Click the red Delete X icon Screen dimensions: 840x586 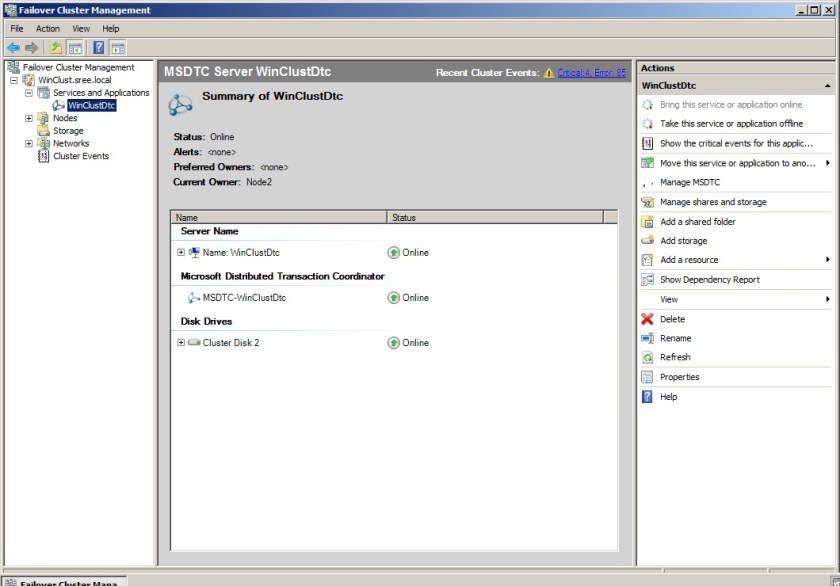pyautogui.click(x=647, y=319)
